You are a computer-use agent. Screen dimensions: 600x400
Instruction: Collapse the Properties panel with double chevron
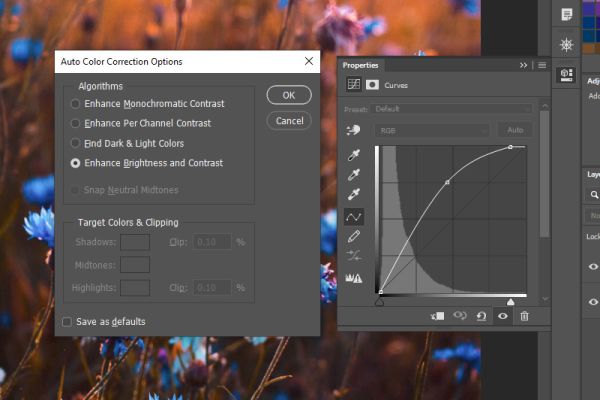(523, 65)
